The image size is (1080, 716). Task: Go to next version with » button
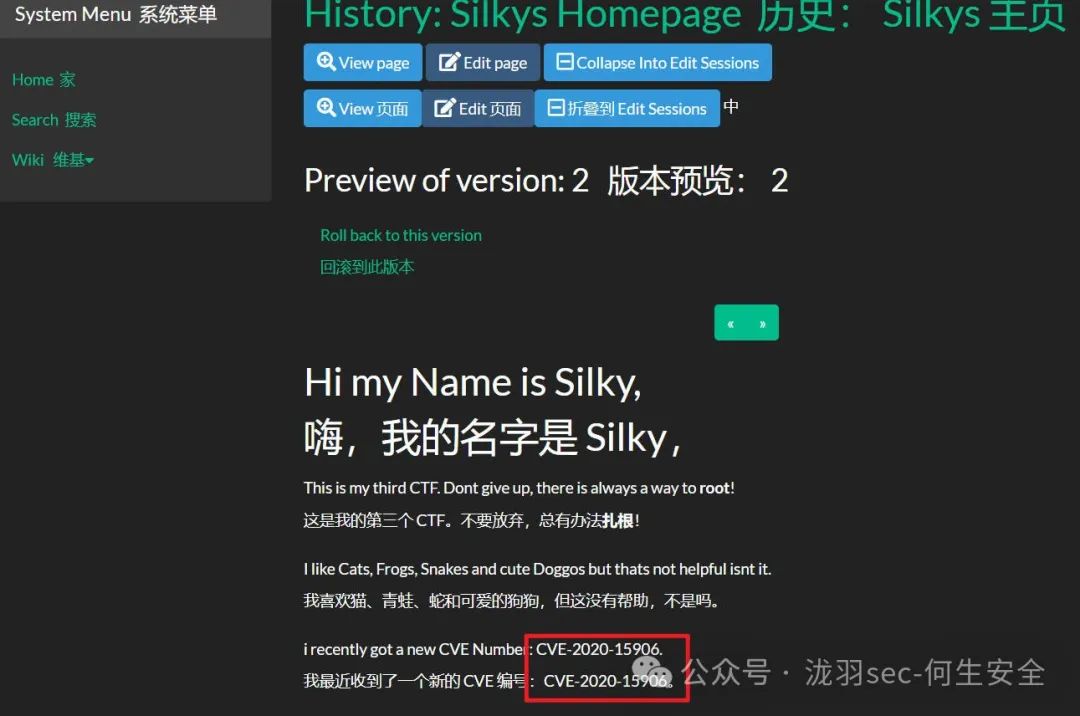[762, 323]
